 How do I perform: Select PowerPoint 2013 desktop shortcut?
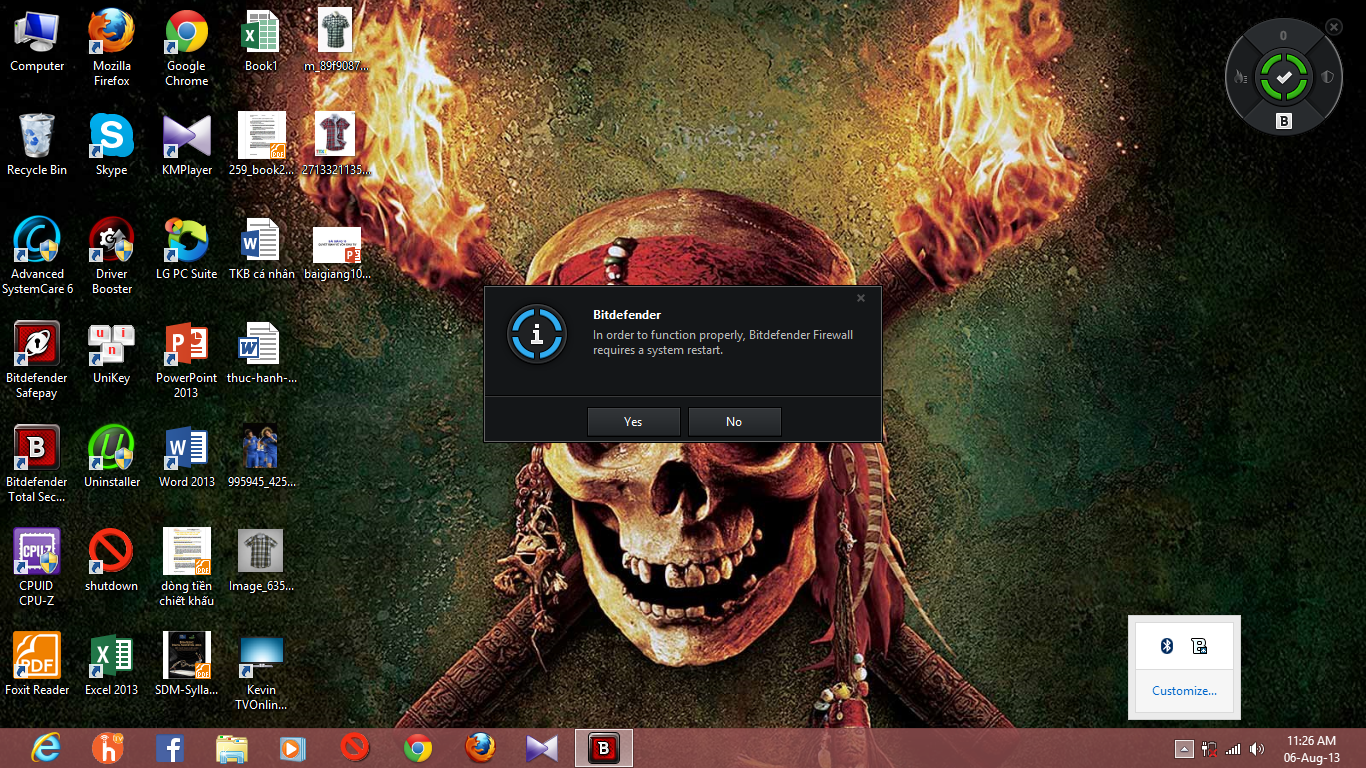(187, 360)
